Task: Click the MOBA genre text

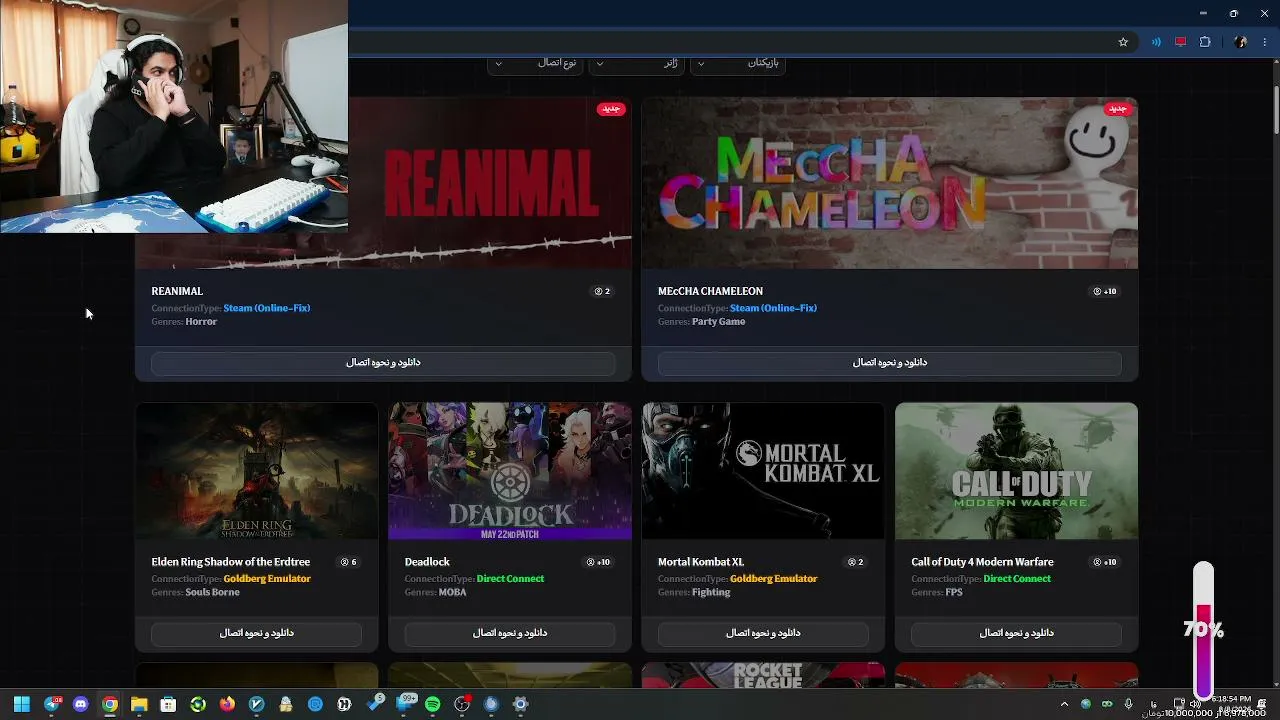Action: pyautogui.click(x=453, y=592)
